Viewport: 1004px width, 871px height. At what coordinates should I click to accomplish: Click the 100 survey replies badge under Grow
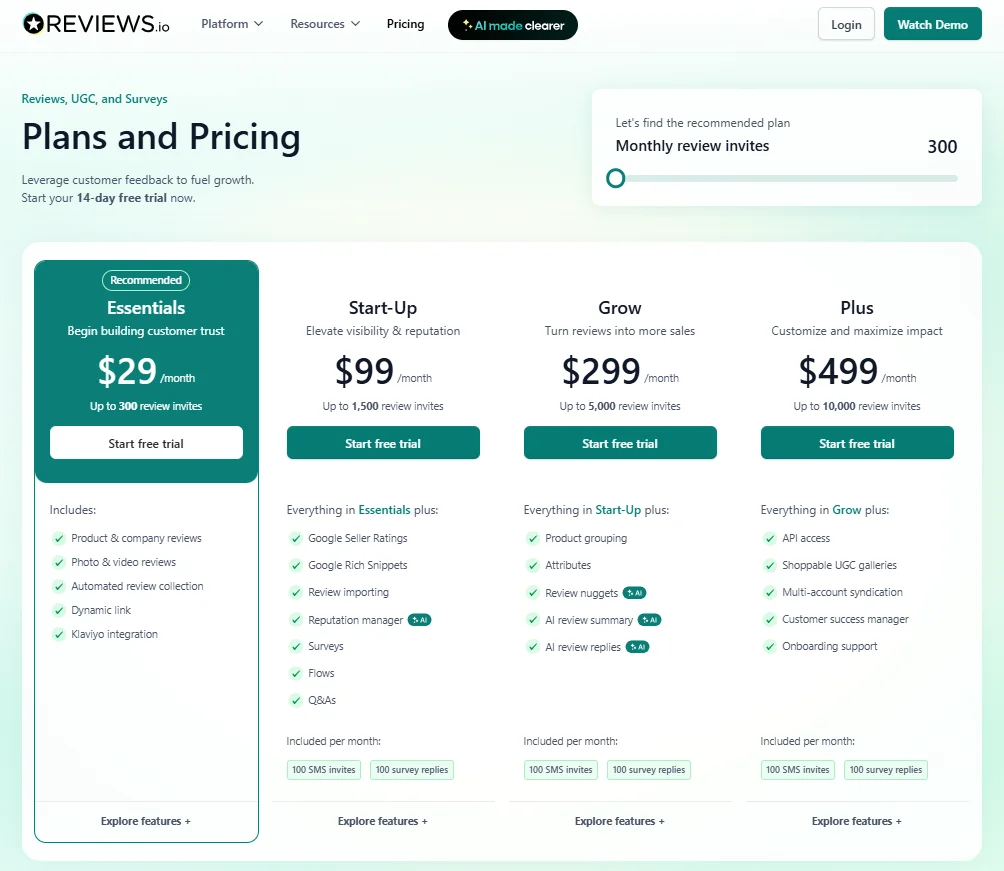pyautogui.click(x=648, y=770)
